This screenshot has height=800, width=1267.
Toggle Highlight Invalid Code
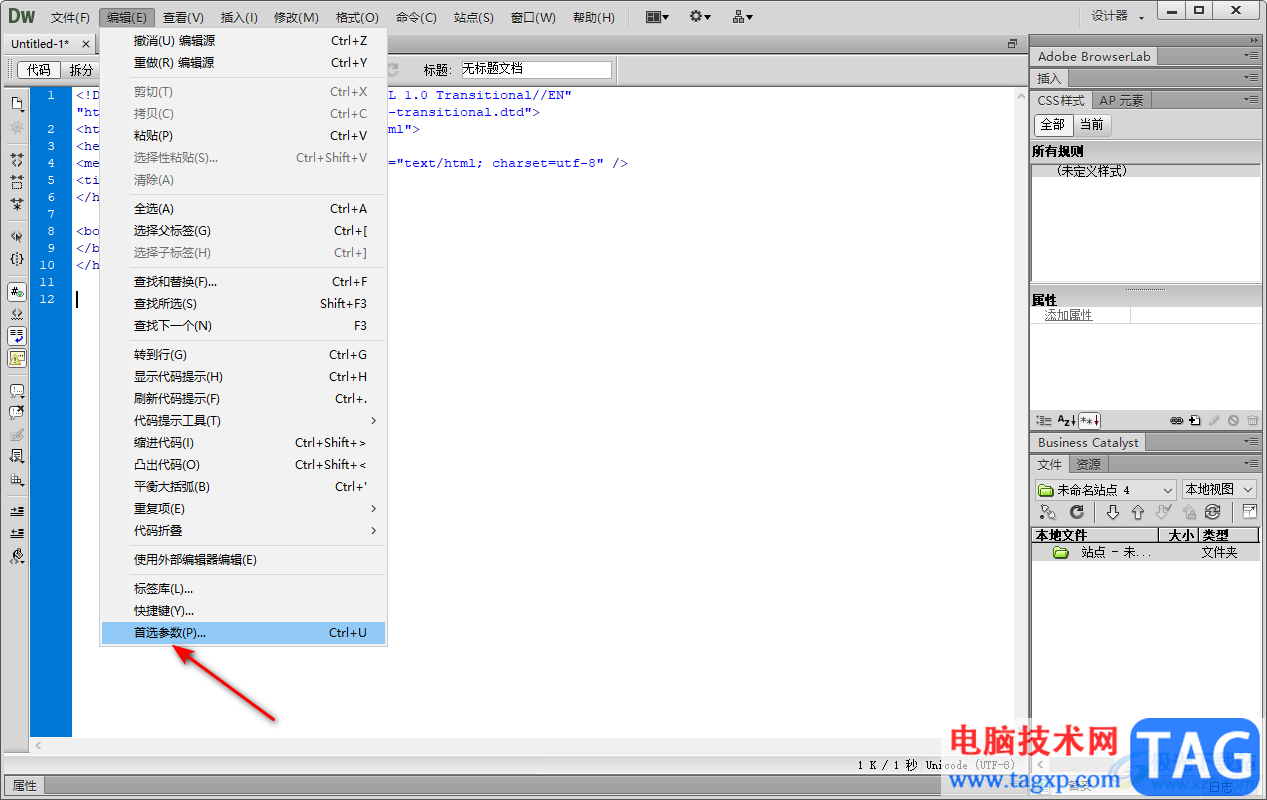(17, 314)
